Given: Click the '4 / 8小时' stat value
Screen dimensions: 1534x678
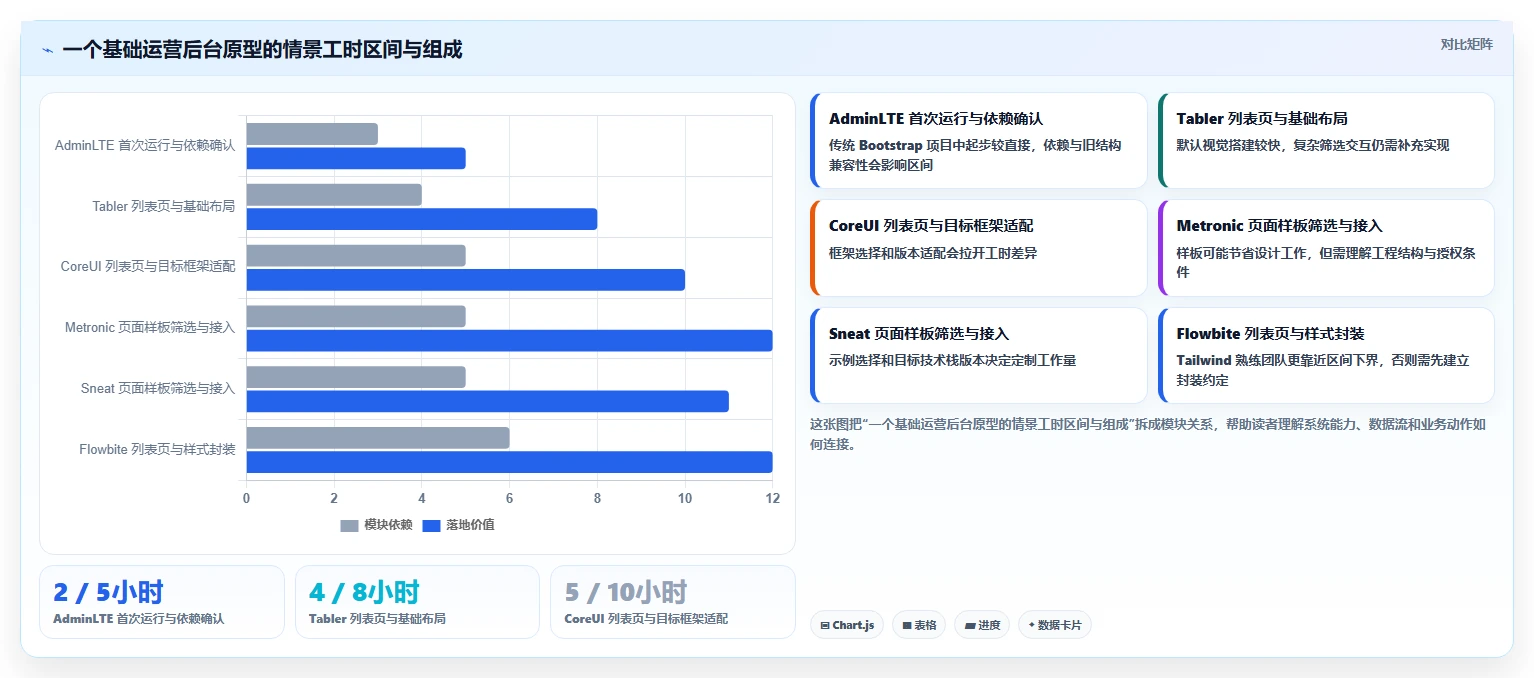Looking at the screenshot, I should (364, 593).
